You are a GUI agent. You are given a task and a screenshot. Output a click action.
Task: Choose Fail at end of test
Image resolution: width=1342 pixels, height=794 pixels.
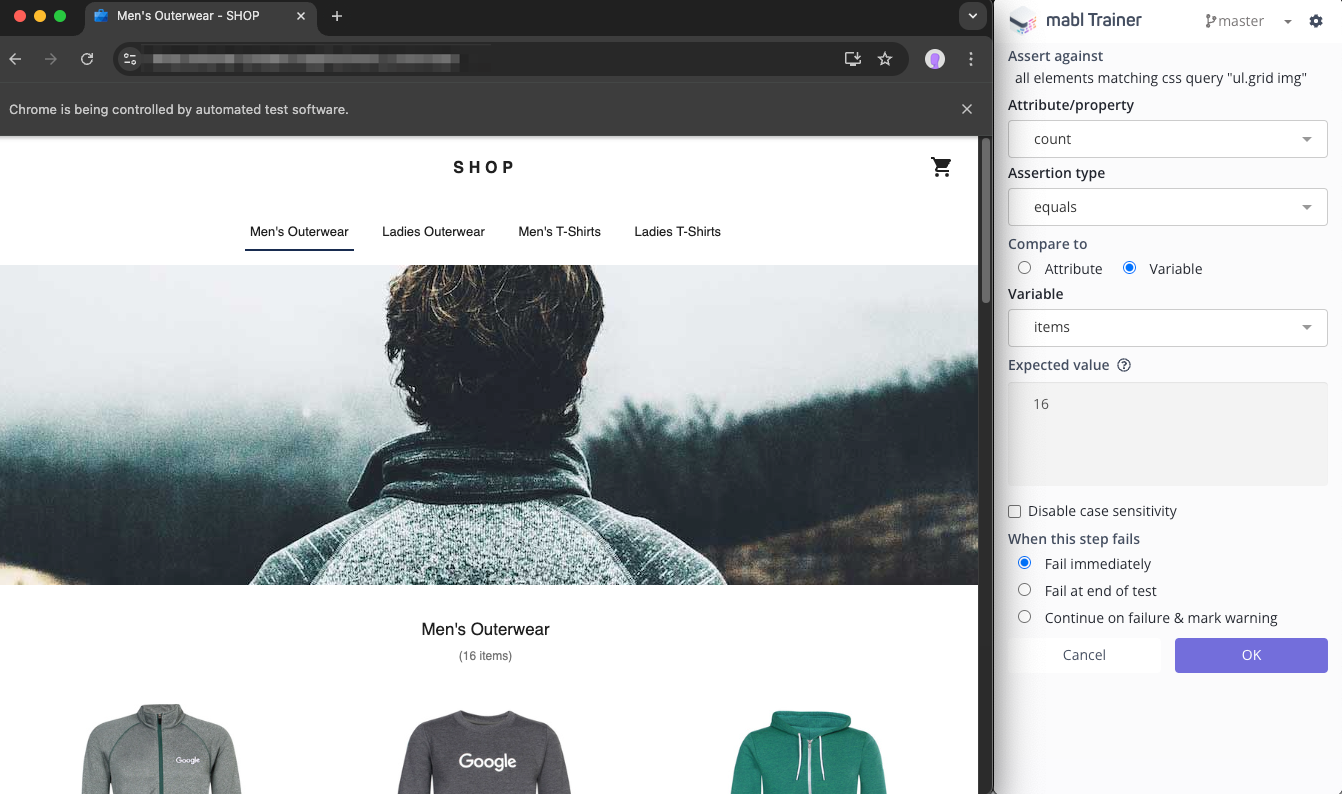pyautogui.click(x=1024, y=590)
